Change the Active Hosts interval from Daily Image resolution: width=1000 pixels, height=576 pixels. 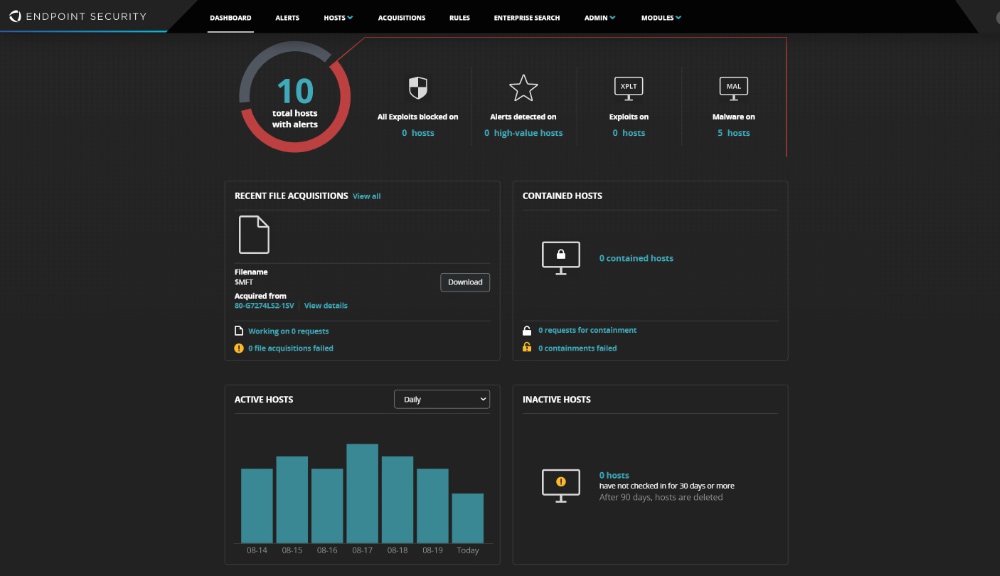[441, 399]
